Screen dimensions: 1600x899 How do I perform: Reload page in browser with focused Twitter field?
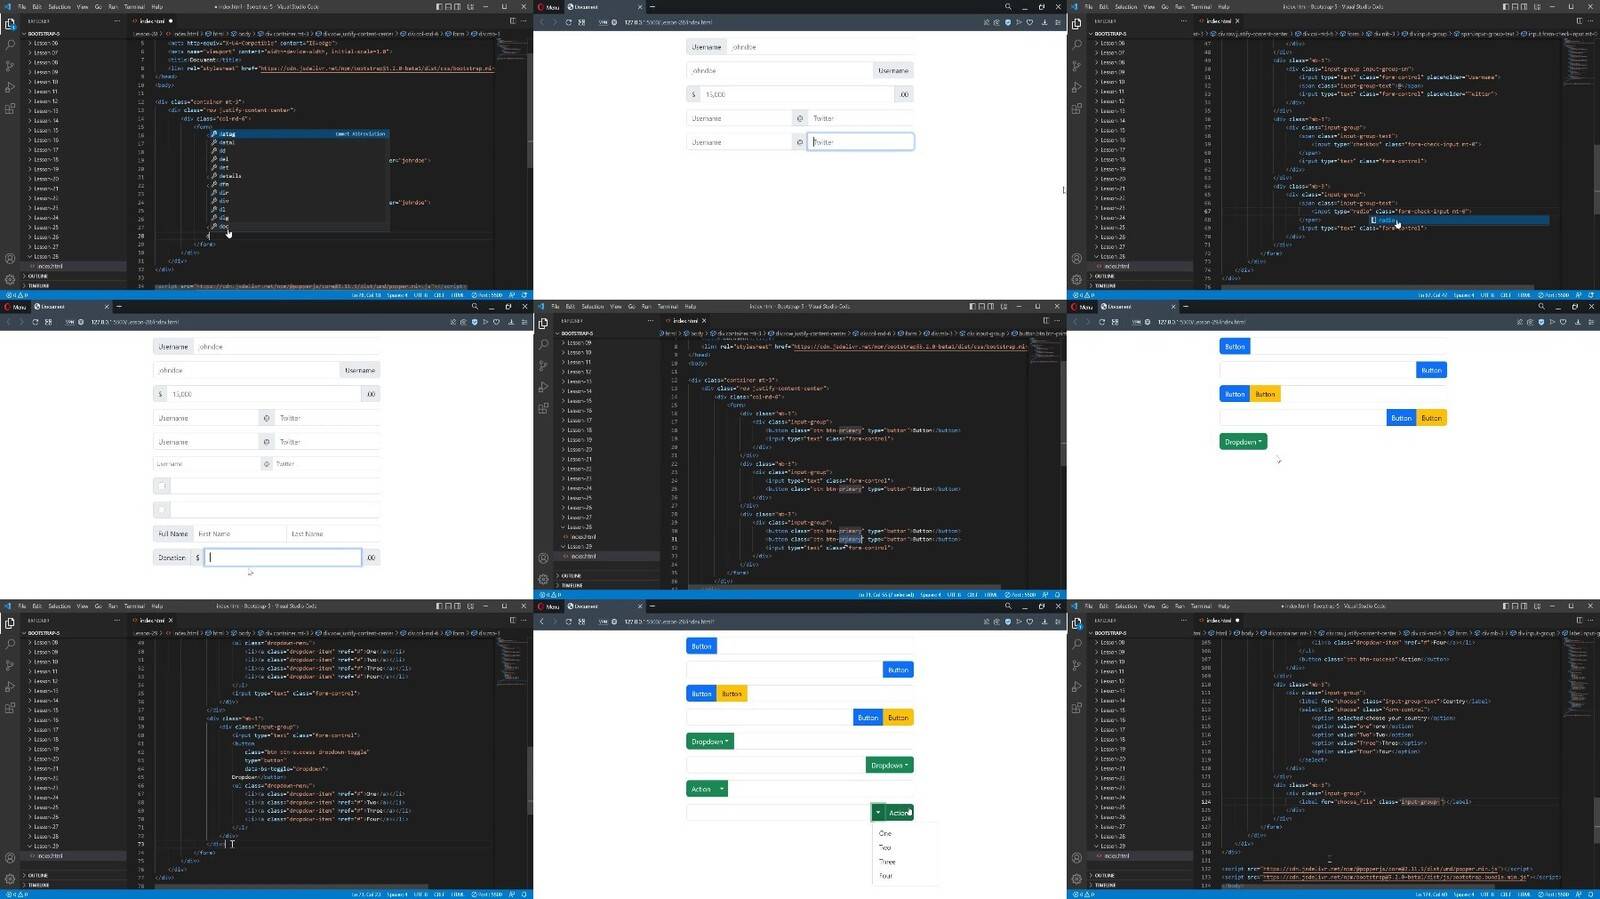pyautogui.click(x=568, y=22)
